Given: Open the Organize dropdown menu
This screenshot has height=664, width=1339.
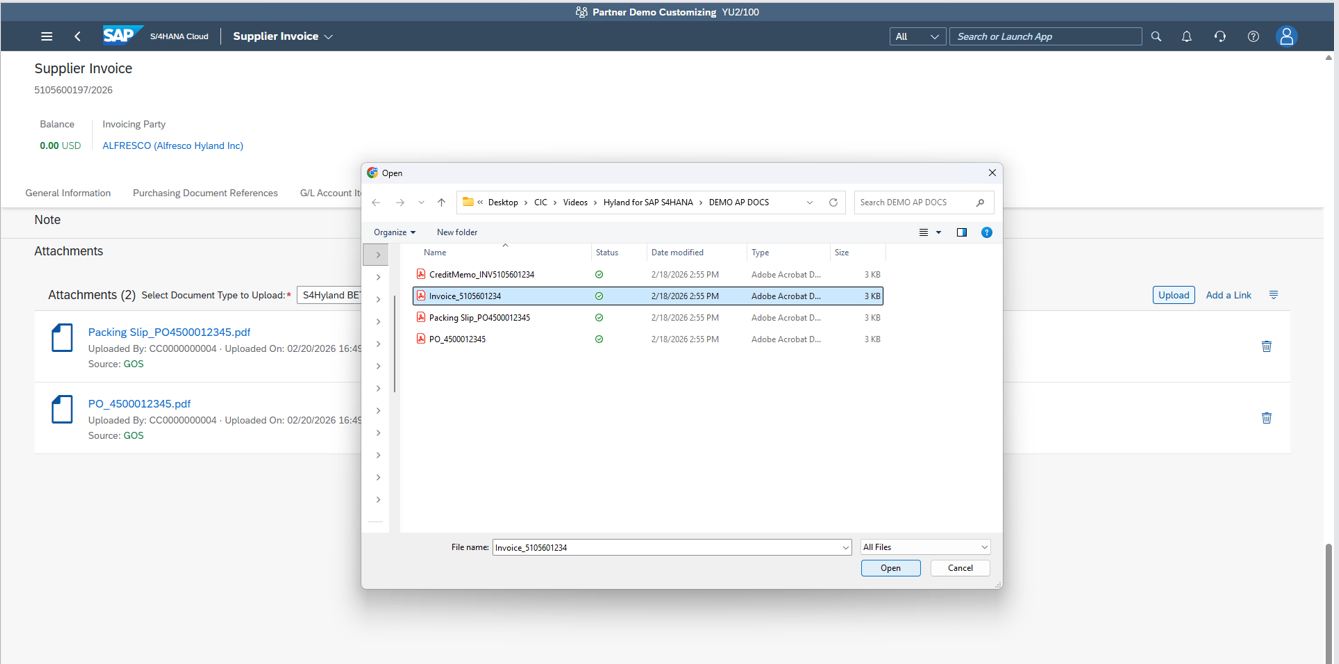Looking at the screenshot, I should pos(394,232).
